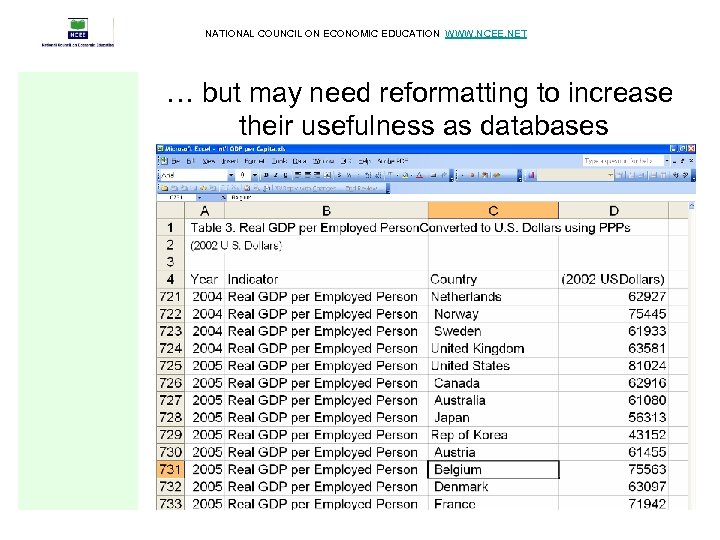The image size is (720, 540).
Task: Open the Edit menu
Action: (x=191, y=161)
